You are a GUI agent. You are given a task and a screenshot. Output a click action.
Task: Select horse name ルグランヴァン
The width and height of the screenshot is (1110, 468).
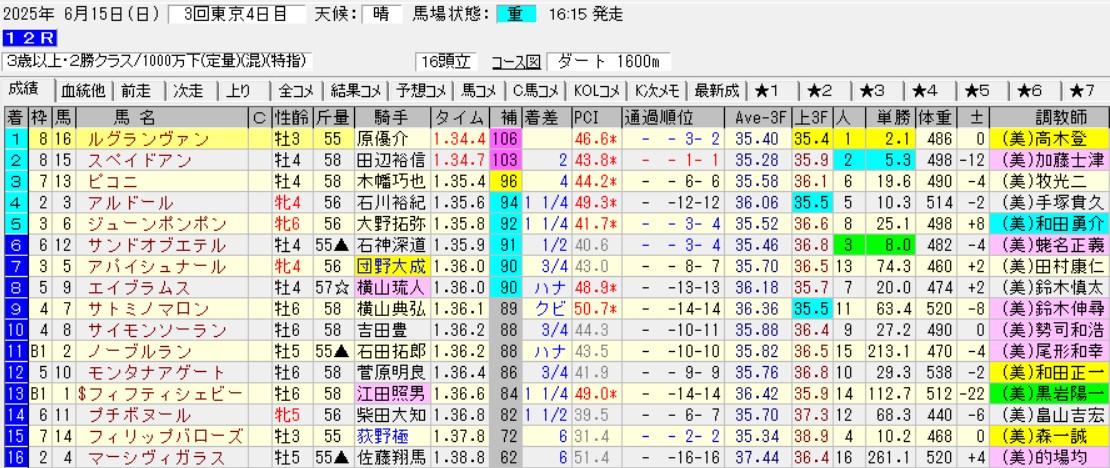pyautogui.click(x=148, y=138)
